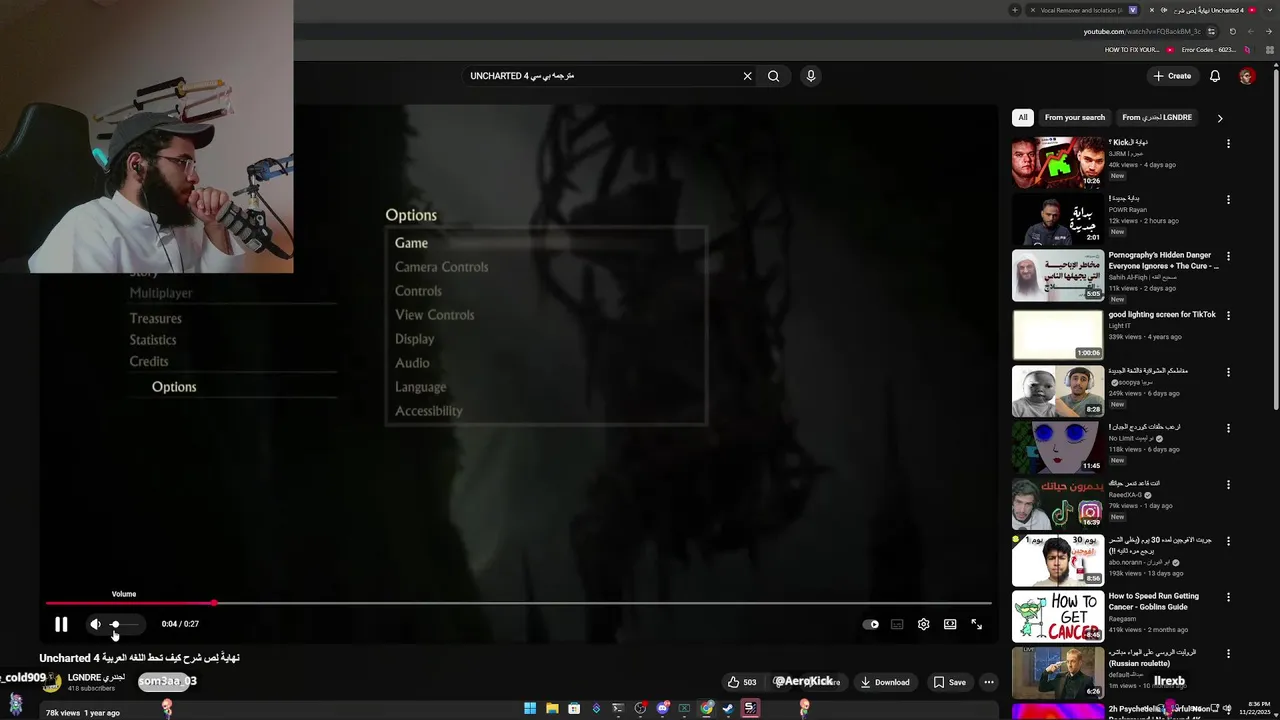This screenshot has height=720, width=1280.
Task: Select the From your search chip
Action: [1075, 117]
